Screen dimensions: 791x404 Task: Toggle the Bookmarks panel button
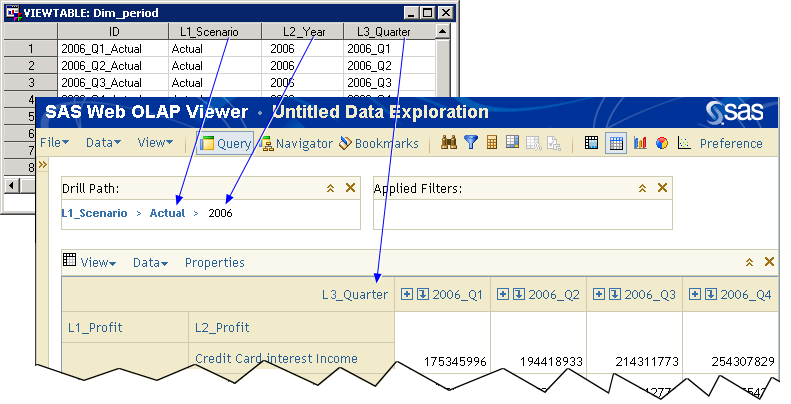tap(379, 143)
